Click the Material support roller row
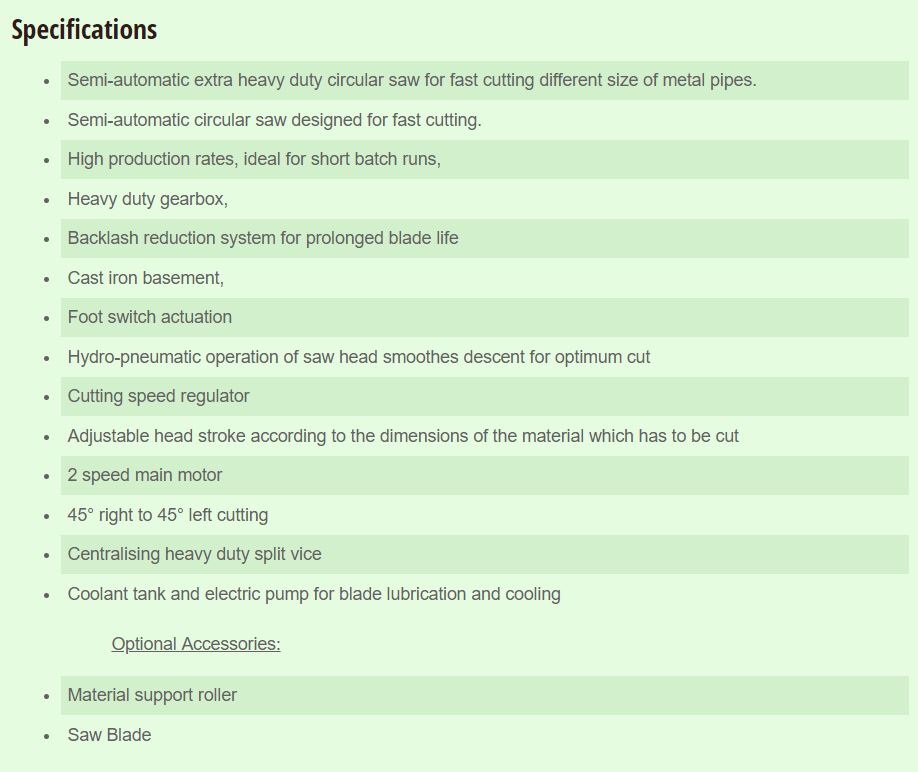 point(485,695)
